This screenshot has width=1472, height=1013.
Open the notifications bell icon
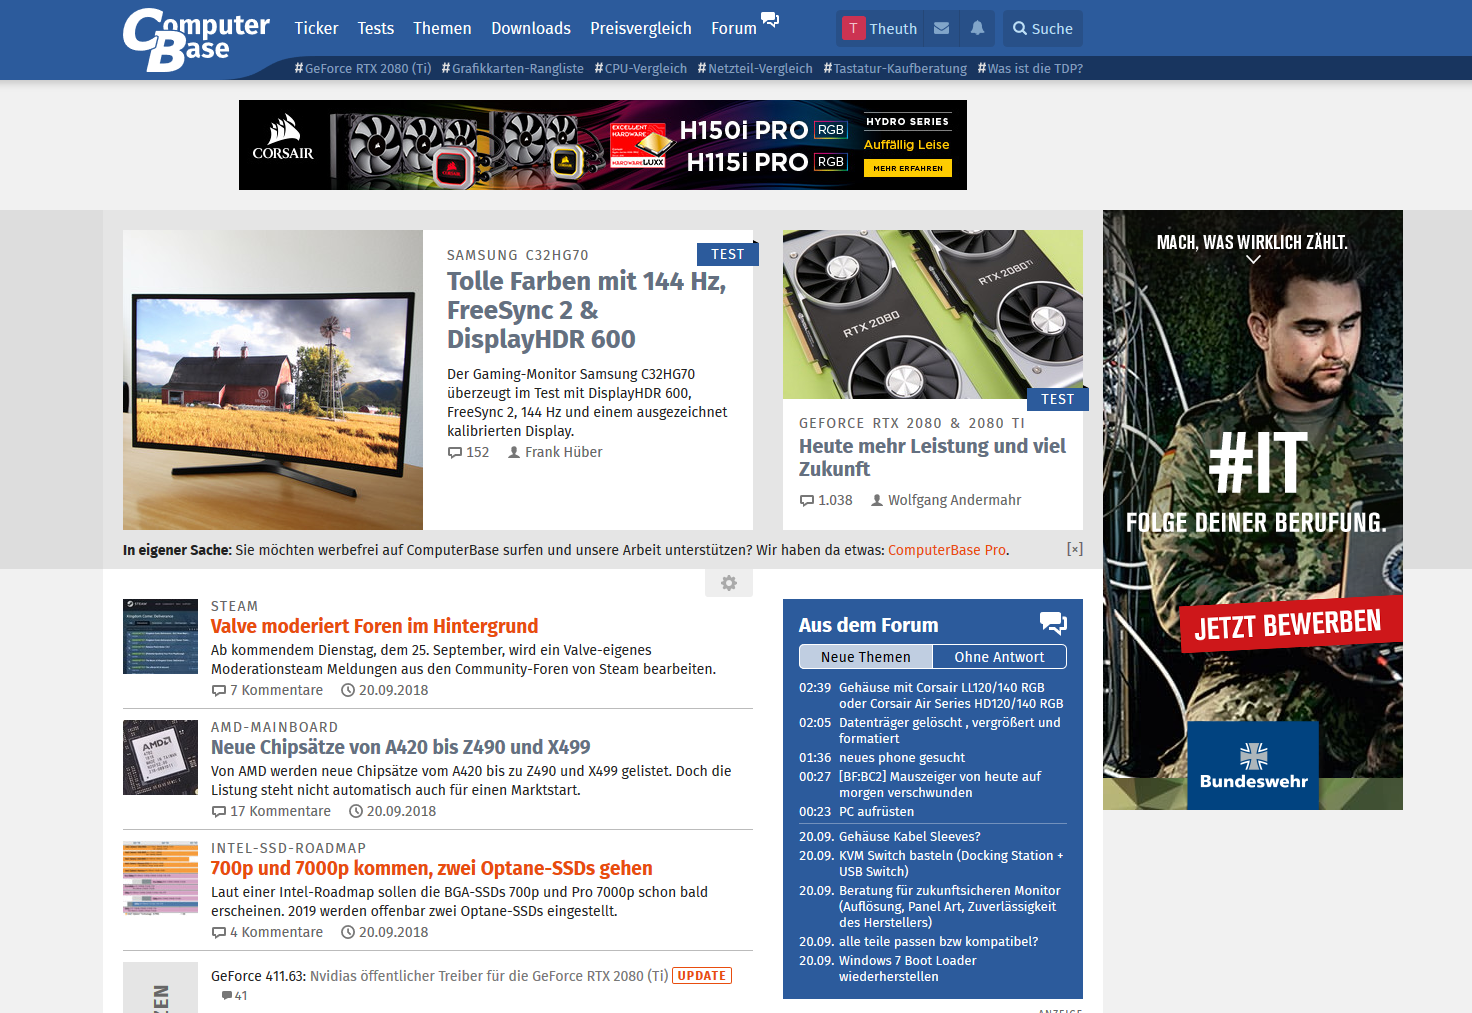click(x=977, y=29)
